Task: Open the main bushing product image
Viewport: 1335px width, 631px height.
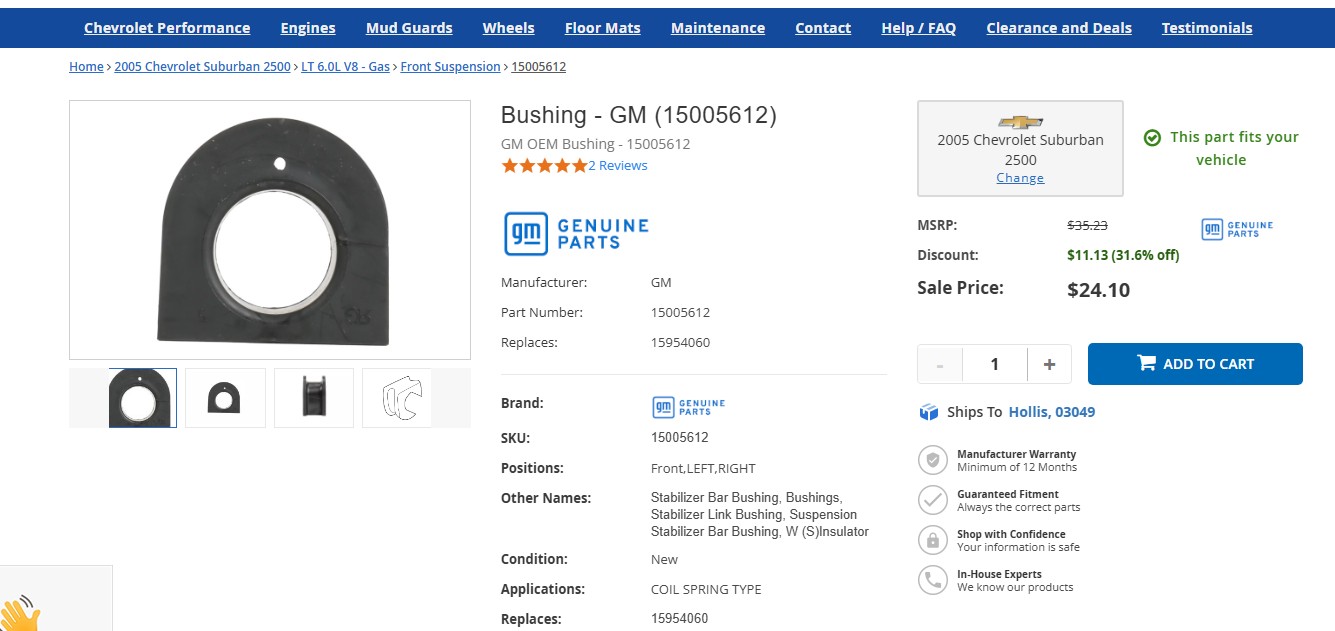Action: tap(270, 230)
